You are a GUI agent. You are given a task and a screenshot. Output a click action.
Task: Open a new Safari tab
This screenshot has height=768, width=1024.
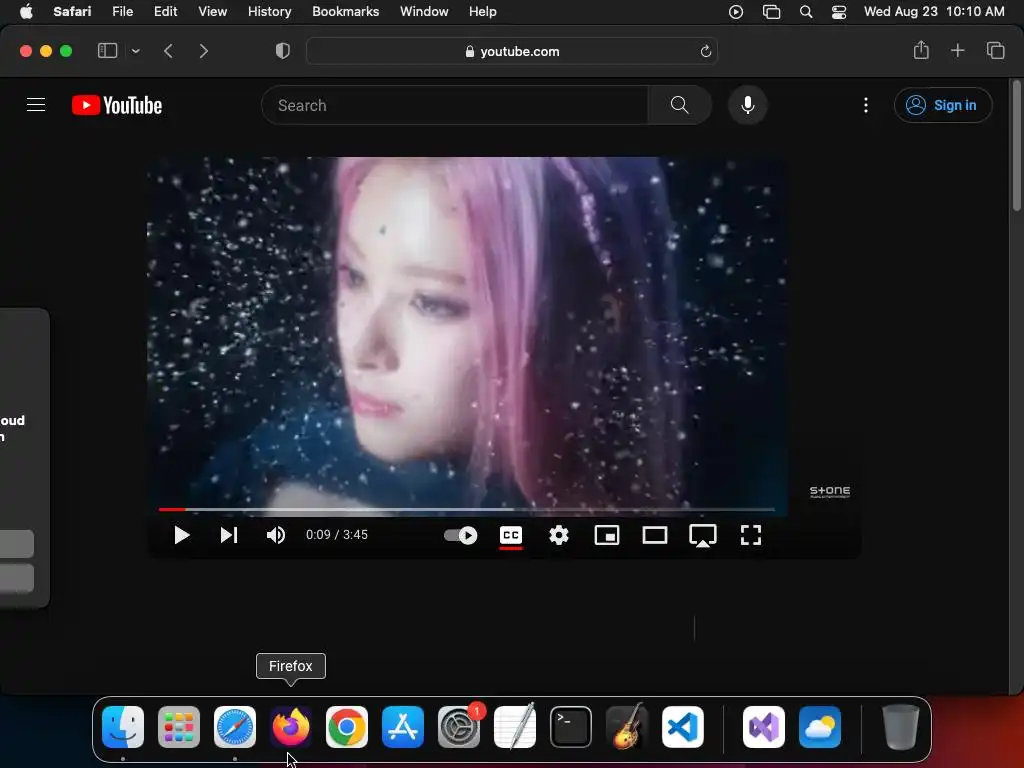click(x=957, y=50)
